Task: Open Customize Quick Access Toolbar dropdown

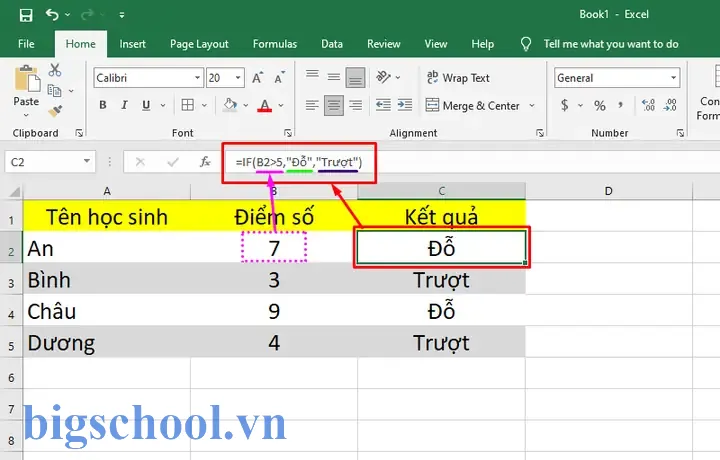Action: tap(122, 15)
